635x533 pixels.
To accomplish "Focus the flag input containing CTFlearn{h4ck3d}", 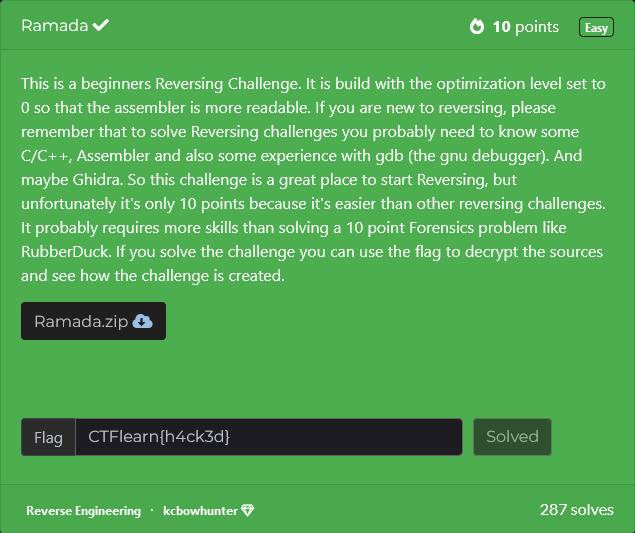I will tap(269, 437).
